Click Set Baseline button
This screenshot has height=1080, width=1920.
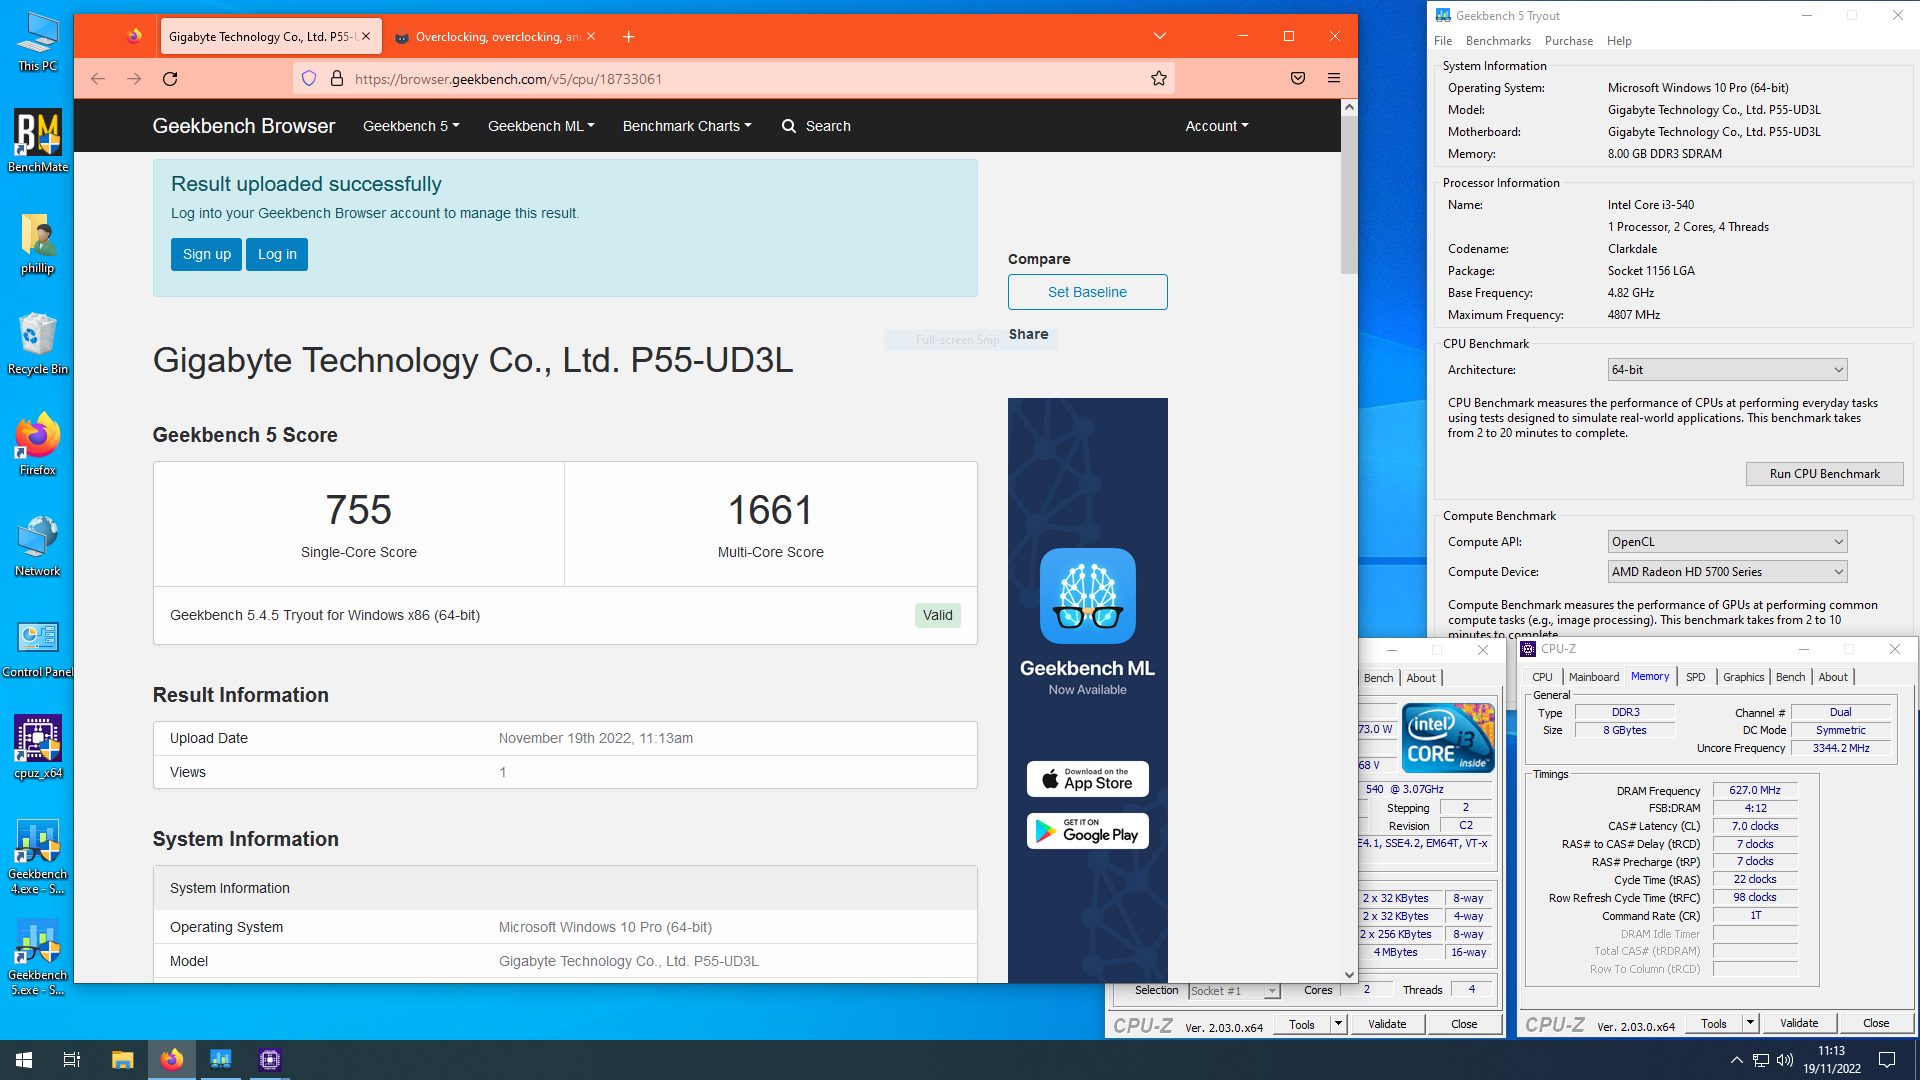click(x=1087, y=292)
